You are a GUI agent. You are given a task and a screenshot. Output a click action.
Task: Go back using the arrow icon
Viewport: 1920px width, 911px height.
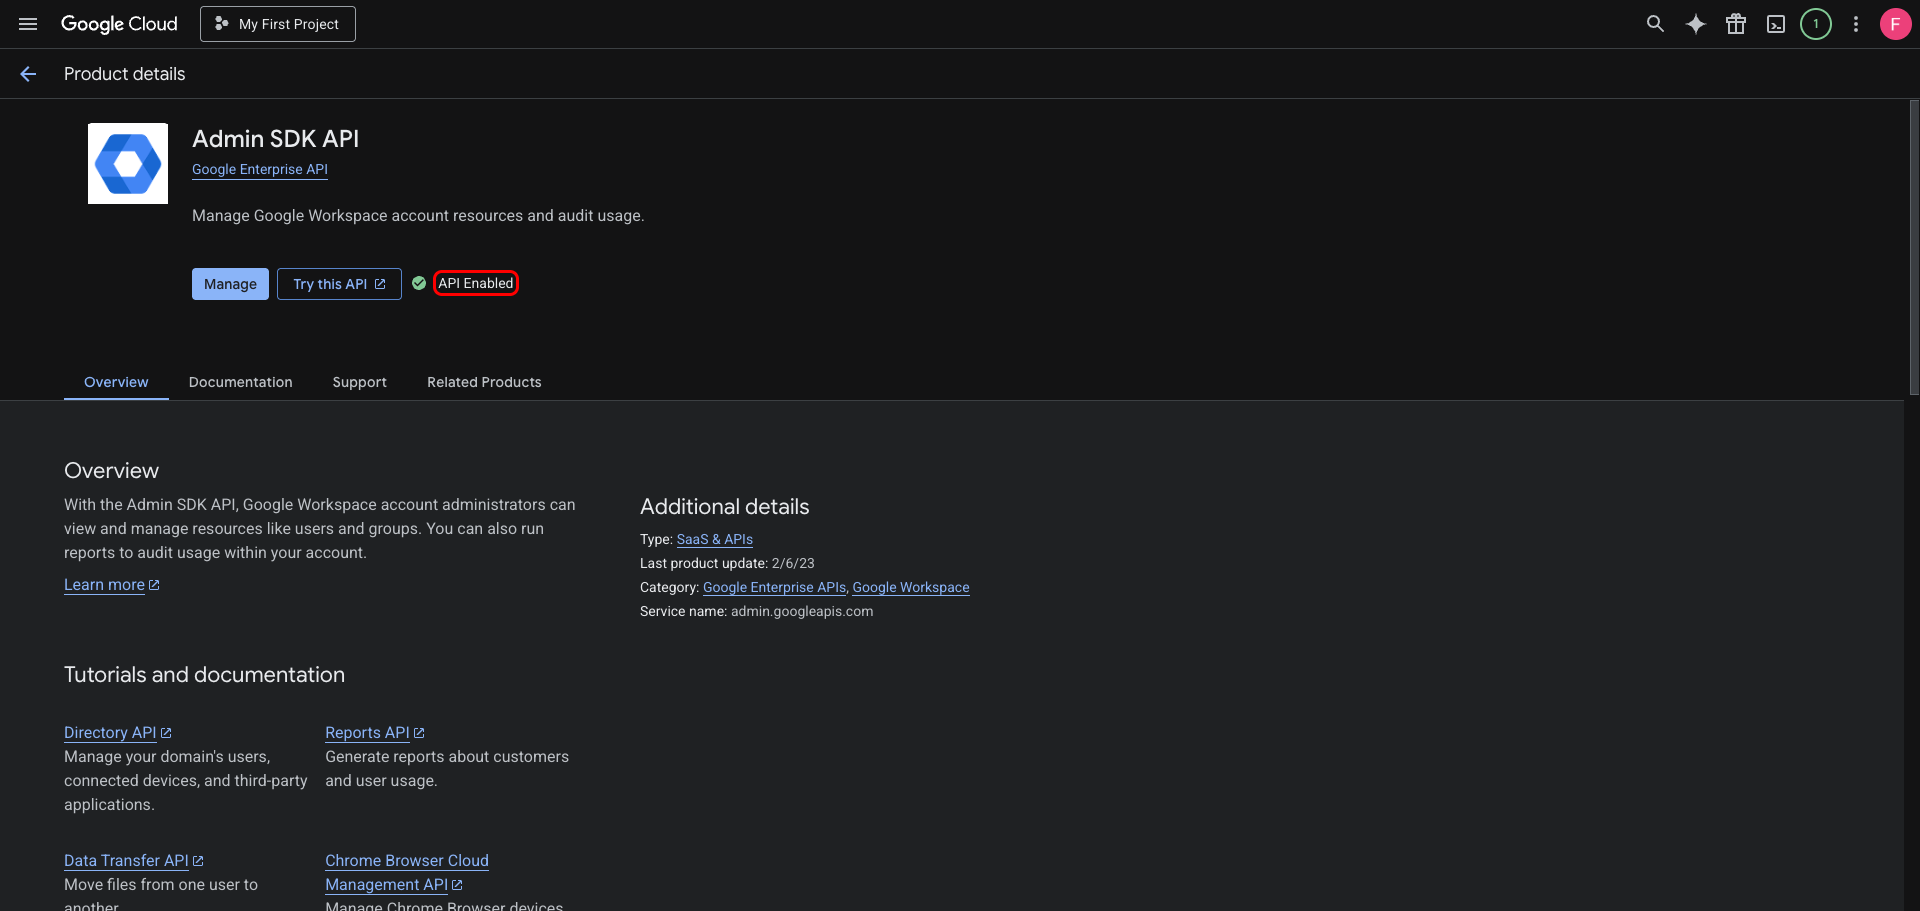click(x=28, y=74)
